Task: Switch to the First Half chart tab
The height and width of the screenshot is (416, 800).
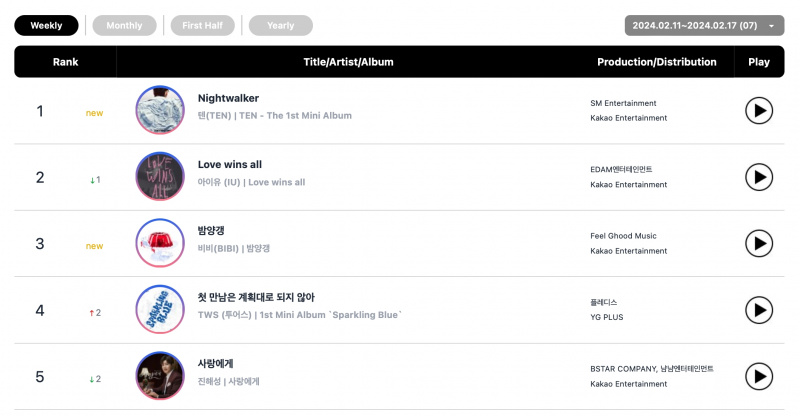Action: pyautogui.click(x=203, y=26)
